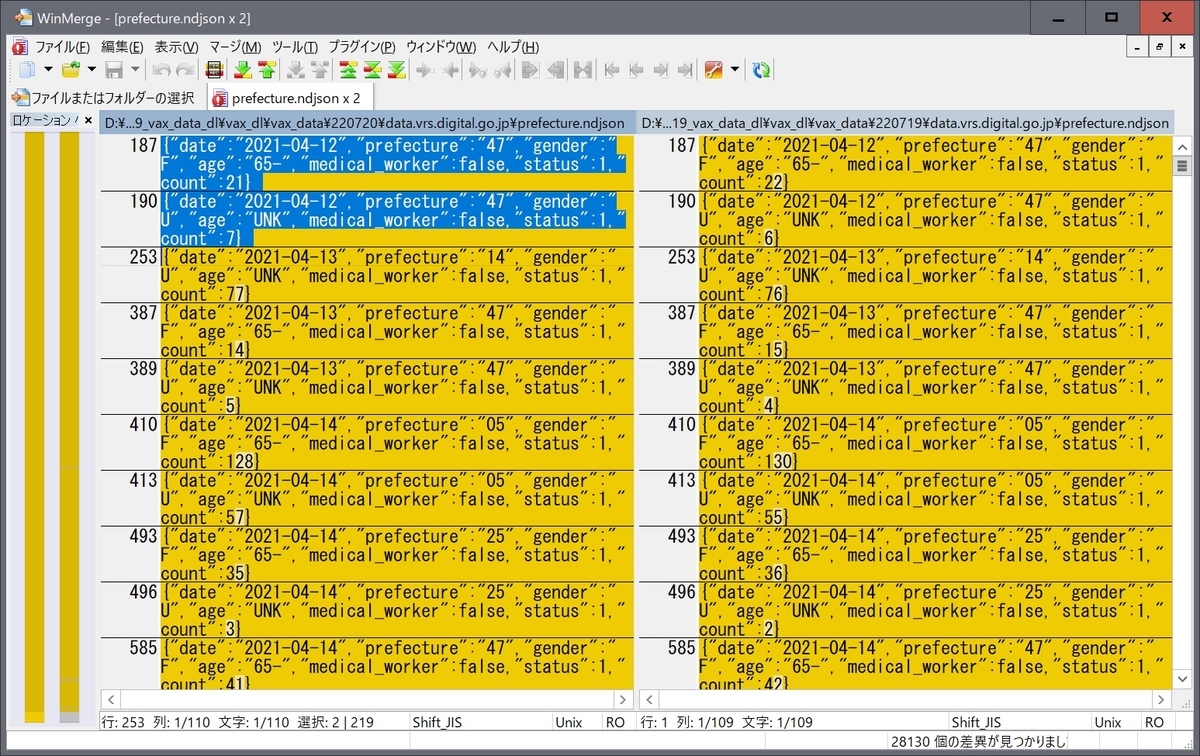Click the vertical scrollbar thumb
This screenshot has height=756, width=1200.
[1182, 165]
